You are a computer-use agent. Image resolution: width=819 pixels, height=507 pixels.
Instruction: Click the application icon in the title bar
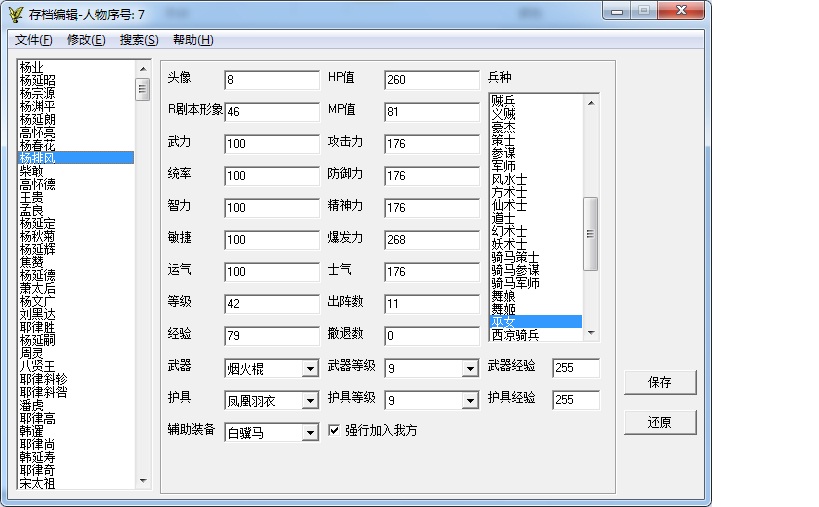click(x=16, y=14)
